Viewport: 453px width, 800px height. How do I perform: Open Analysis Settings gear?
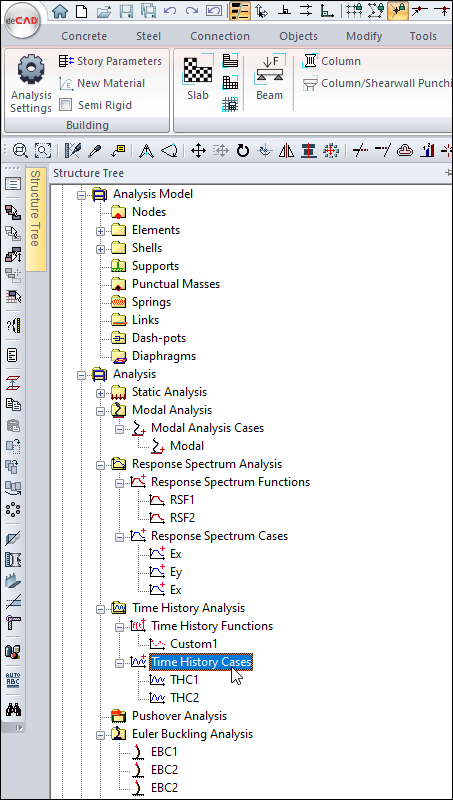32,84
